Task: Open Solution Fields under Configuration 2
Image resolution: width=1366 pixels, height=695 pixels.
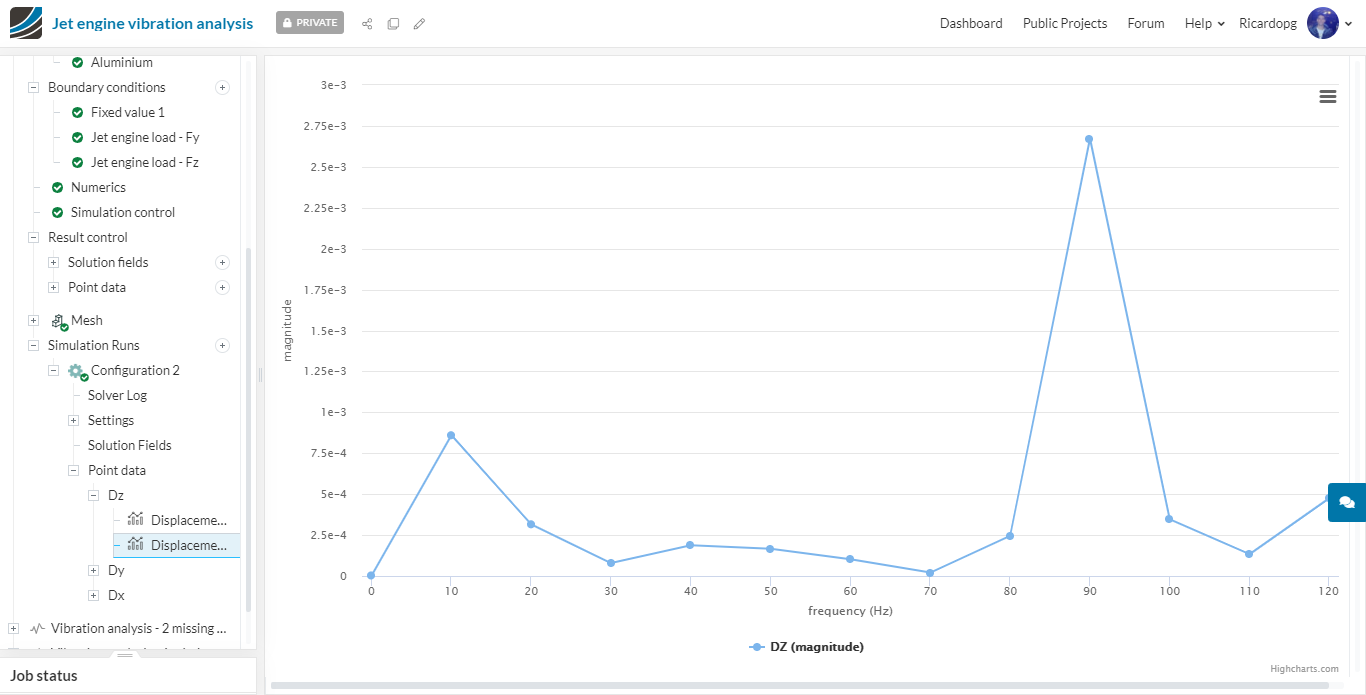Action: click(129, 445)
